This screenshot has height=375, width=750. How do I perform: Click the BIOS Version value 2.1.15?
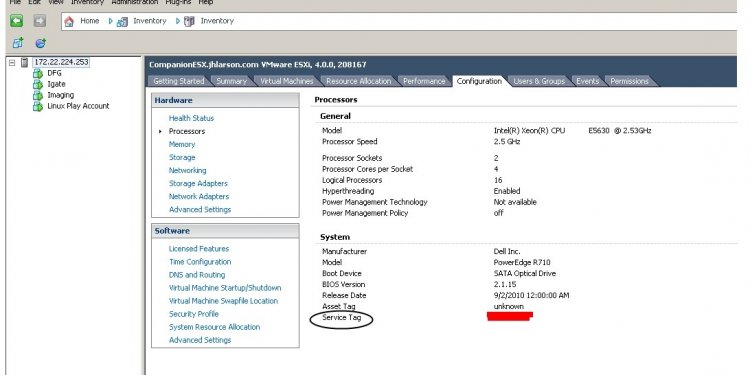[x=505, y=285]
